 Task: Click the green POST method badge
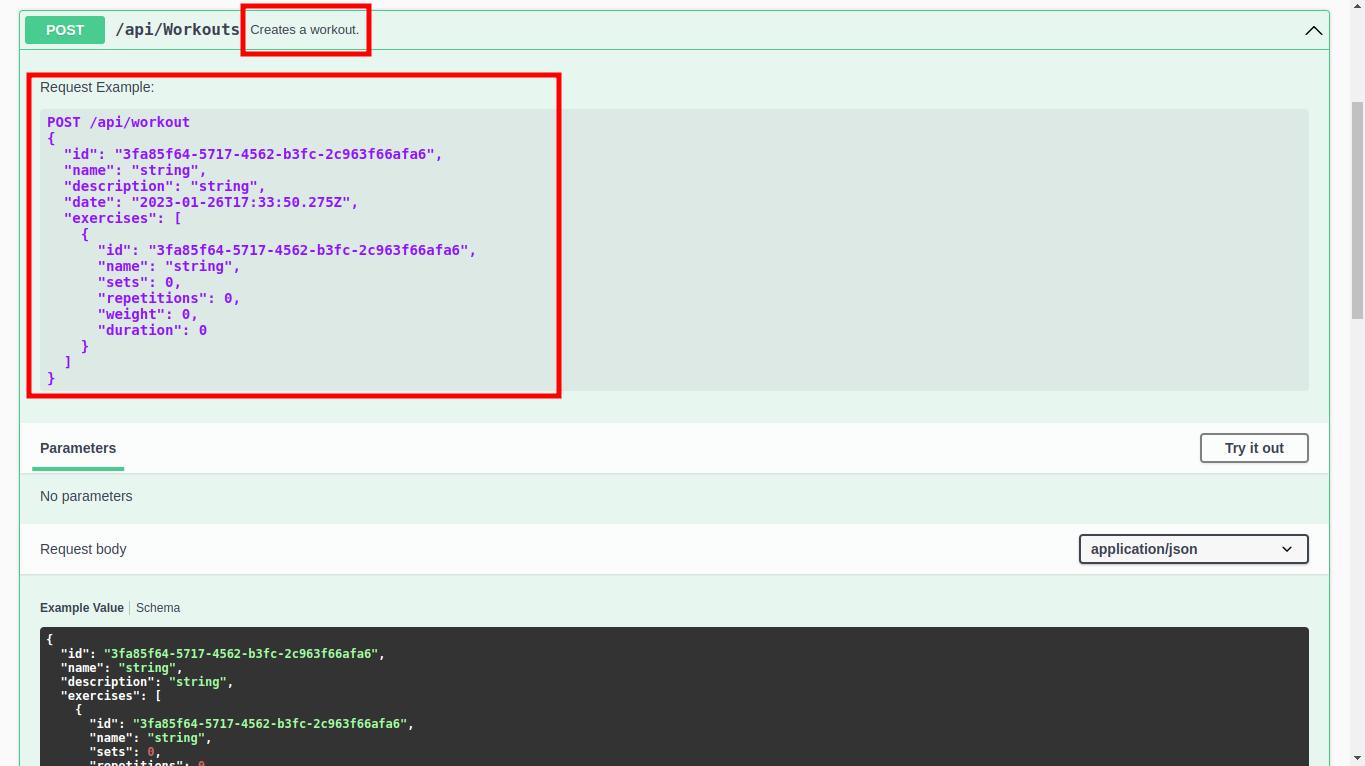point(65,30)
